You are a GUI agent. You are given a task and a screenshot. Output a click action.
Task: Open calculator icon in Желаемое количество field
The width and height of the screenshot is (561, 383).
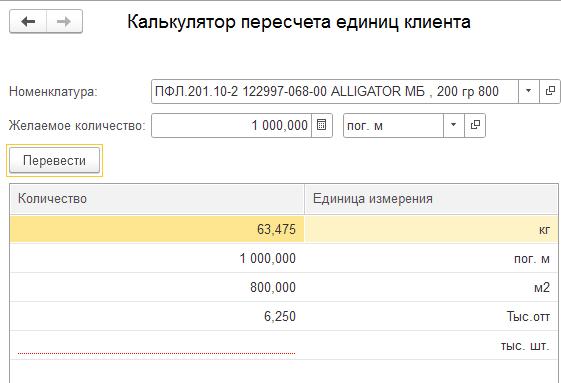(x=322, y=125)
